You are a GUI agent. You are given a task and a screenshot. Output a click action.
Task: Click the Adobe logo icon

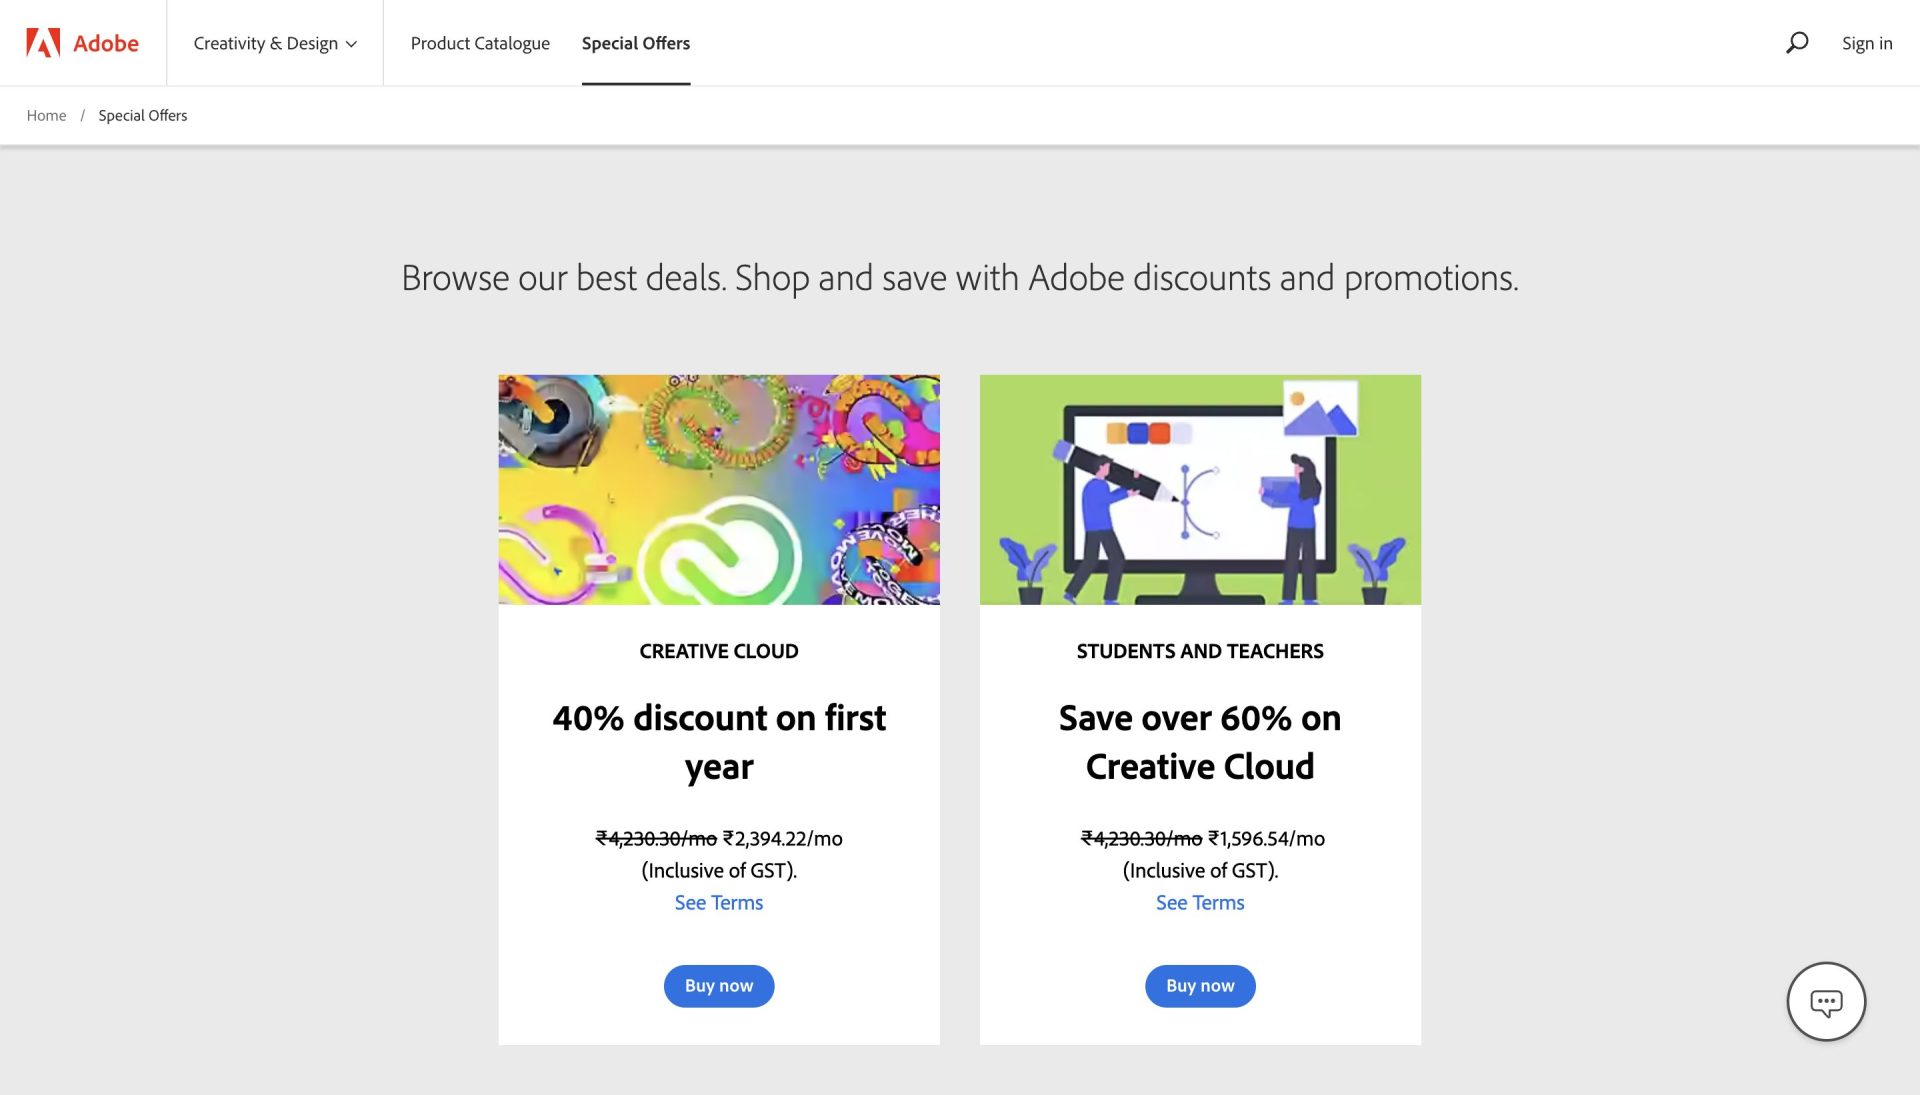(43, 43)
